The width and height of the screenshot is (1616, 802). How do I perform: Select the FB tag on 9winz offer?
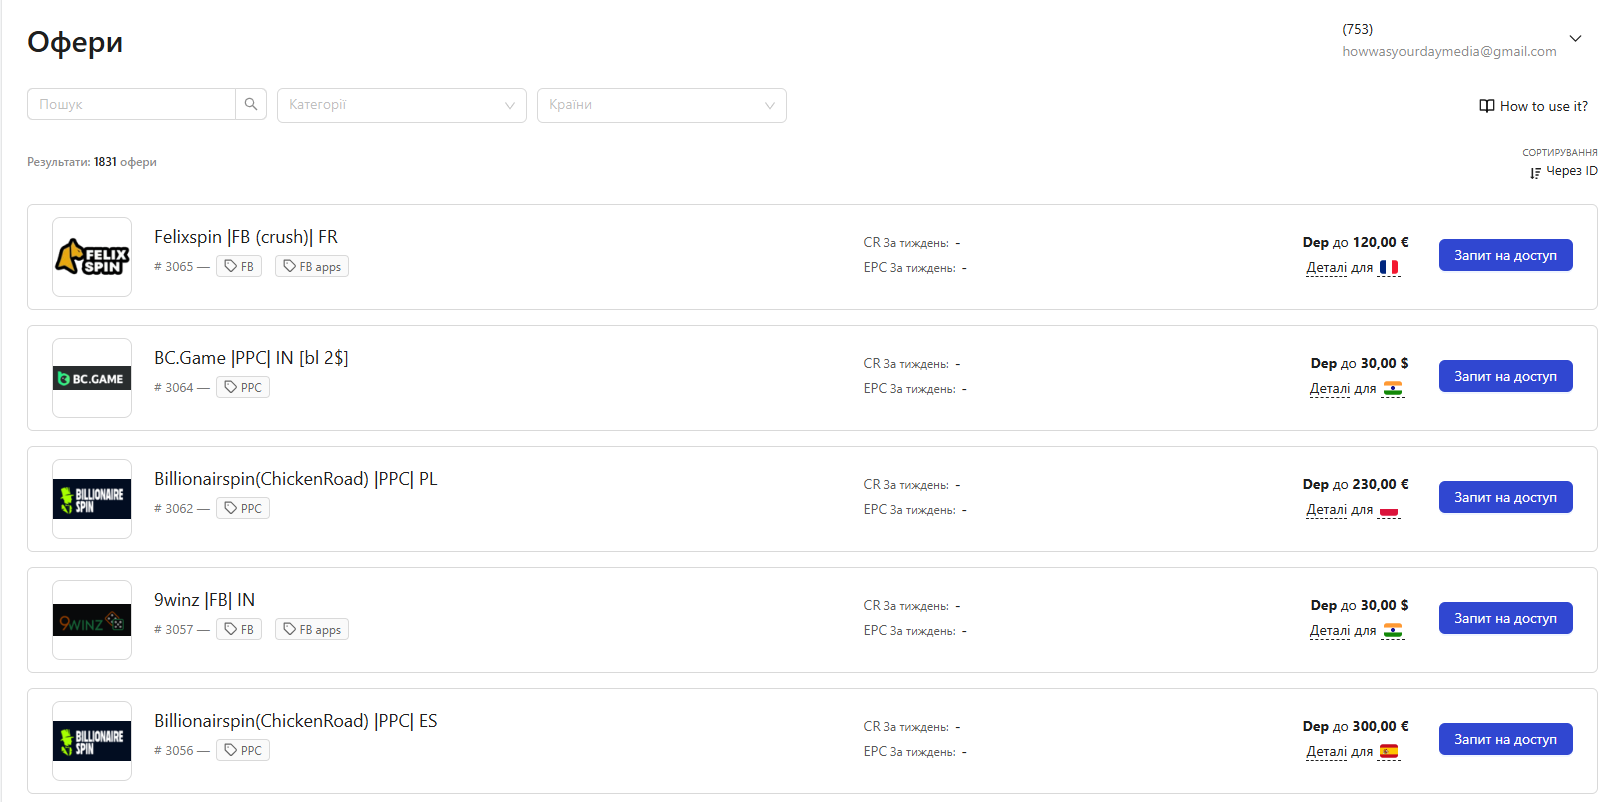[x=239, y=630]
